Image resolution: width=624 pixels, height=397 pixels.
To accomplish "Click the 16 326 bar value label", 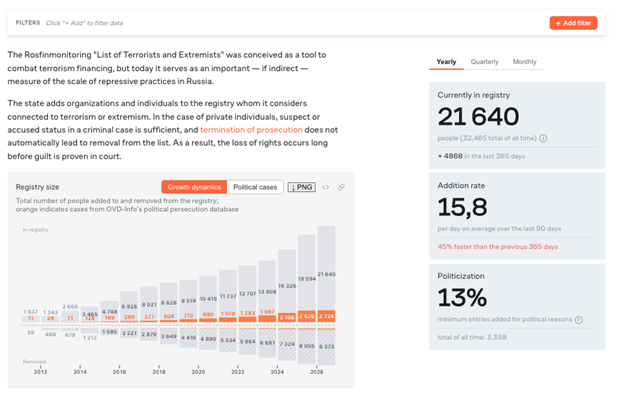I will click(287, 286).
